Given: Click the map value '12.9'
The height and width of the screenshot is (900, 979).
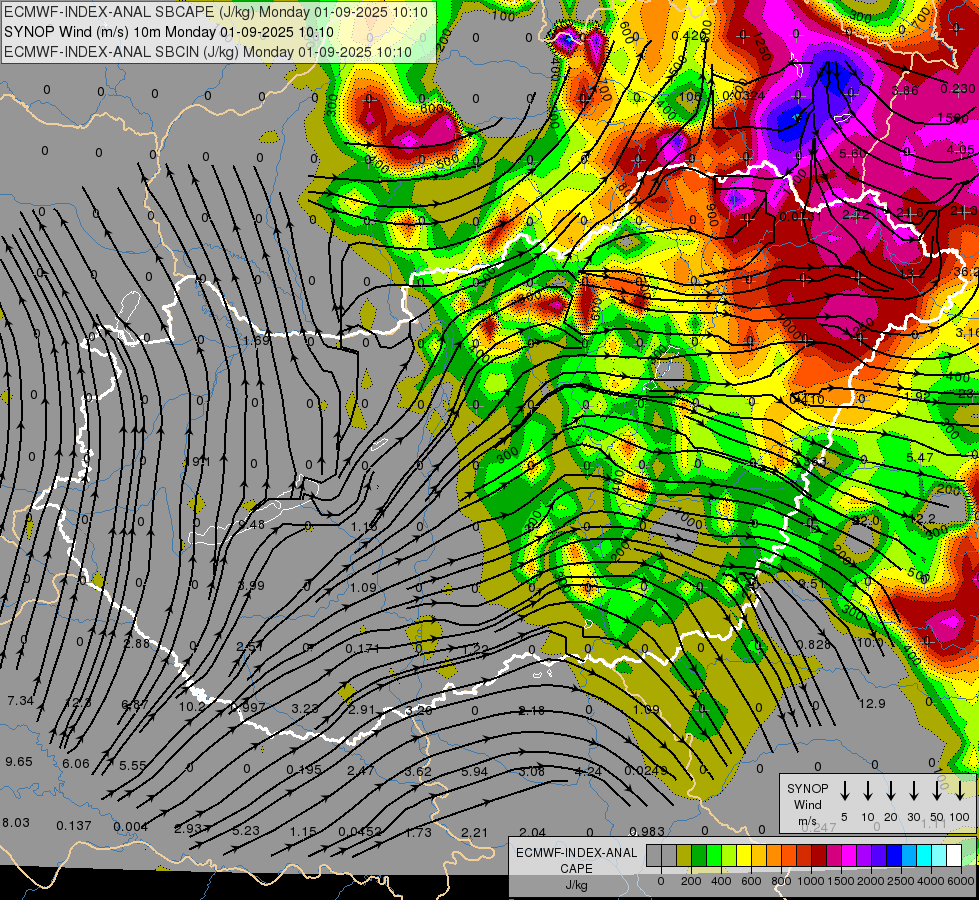Looking at the screenshot, I should tap(872, 703).
